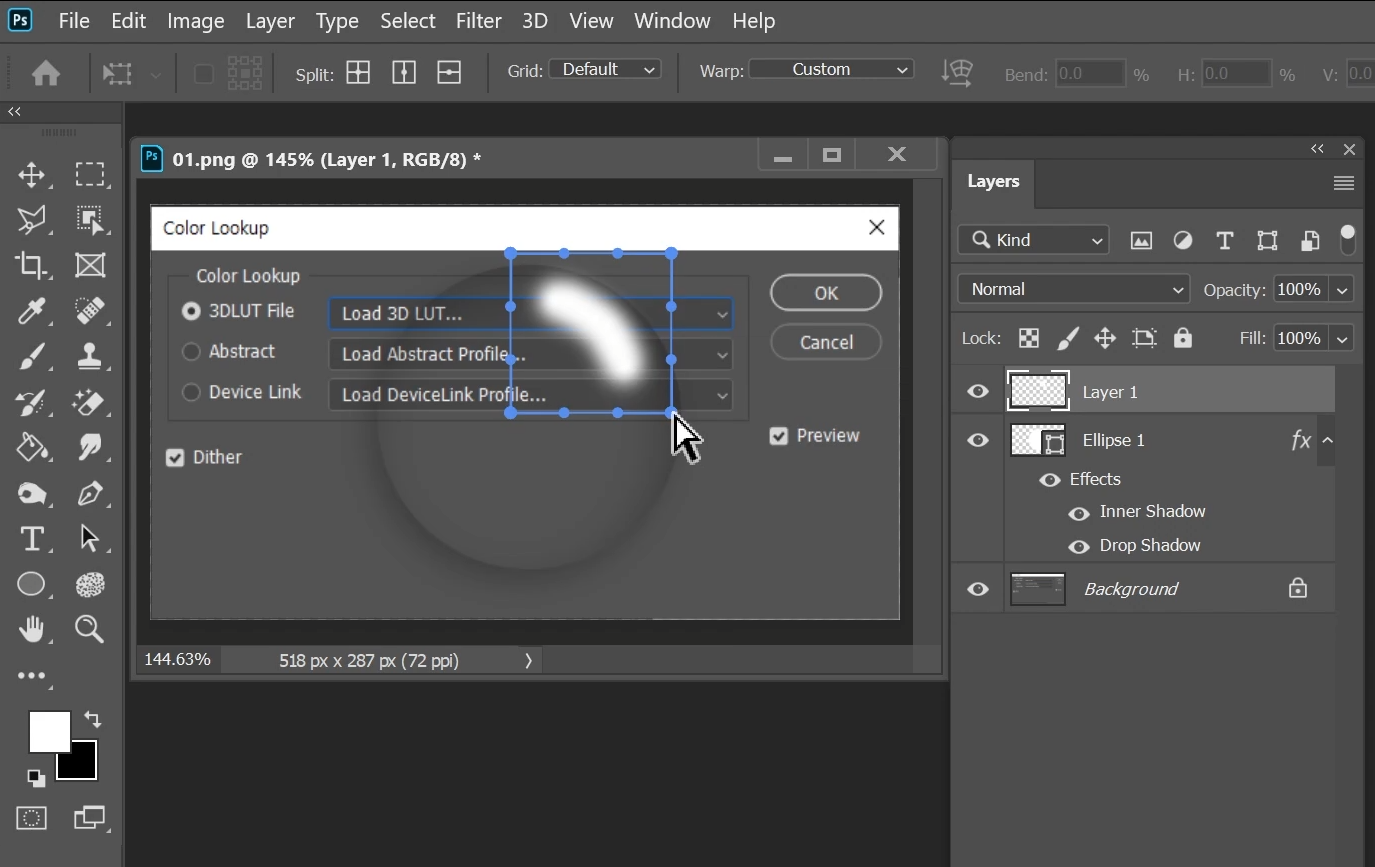Image resolution: width=1375 pixels, height=867 pixels.
Task: Filter layers by adjustment layers
Action: tap(1183, 240)
